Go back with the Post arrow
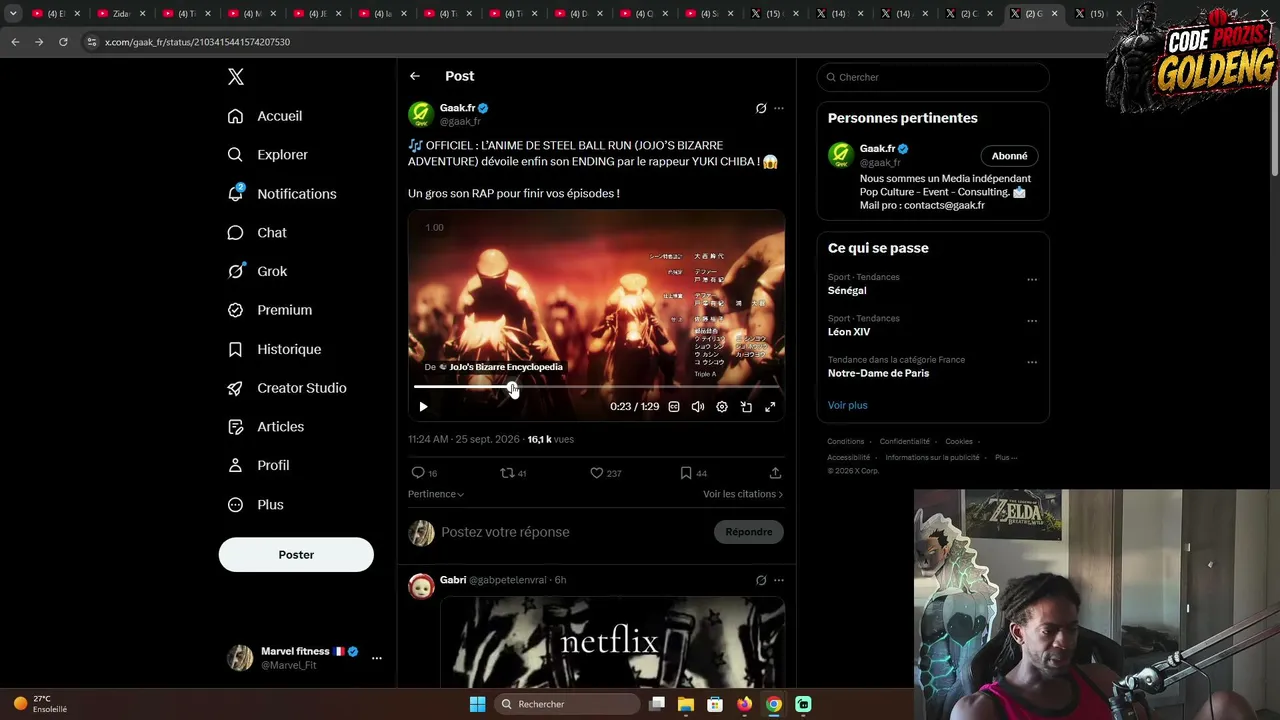Viewport: 1280px width, 720px height. point(415,76)
